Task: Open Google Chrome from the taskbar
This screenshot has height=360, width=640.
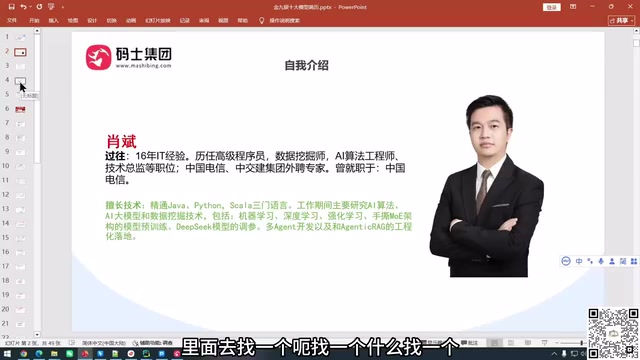Action: click(24, 353)
